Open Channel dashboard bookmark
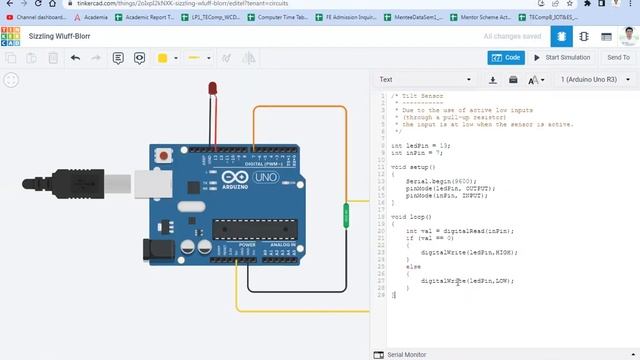This screenshot has width=640, height=360. (36, 17)
